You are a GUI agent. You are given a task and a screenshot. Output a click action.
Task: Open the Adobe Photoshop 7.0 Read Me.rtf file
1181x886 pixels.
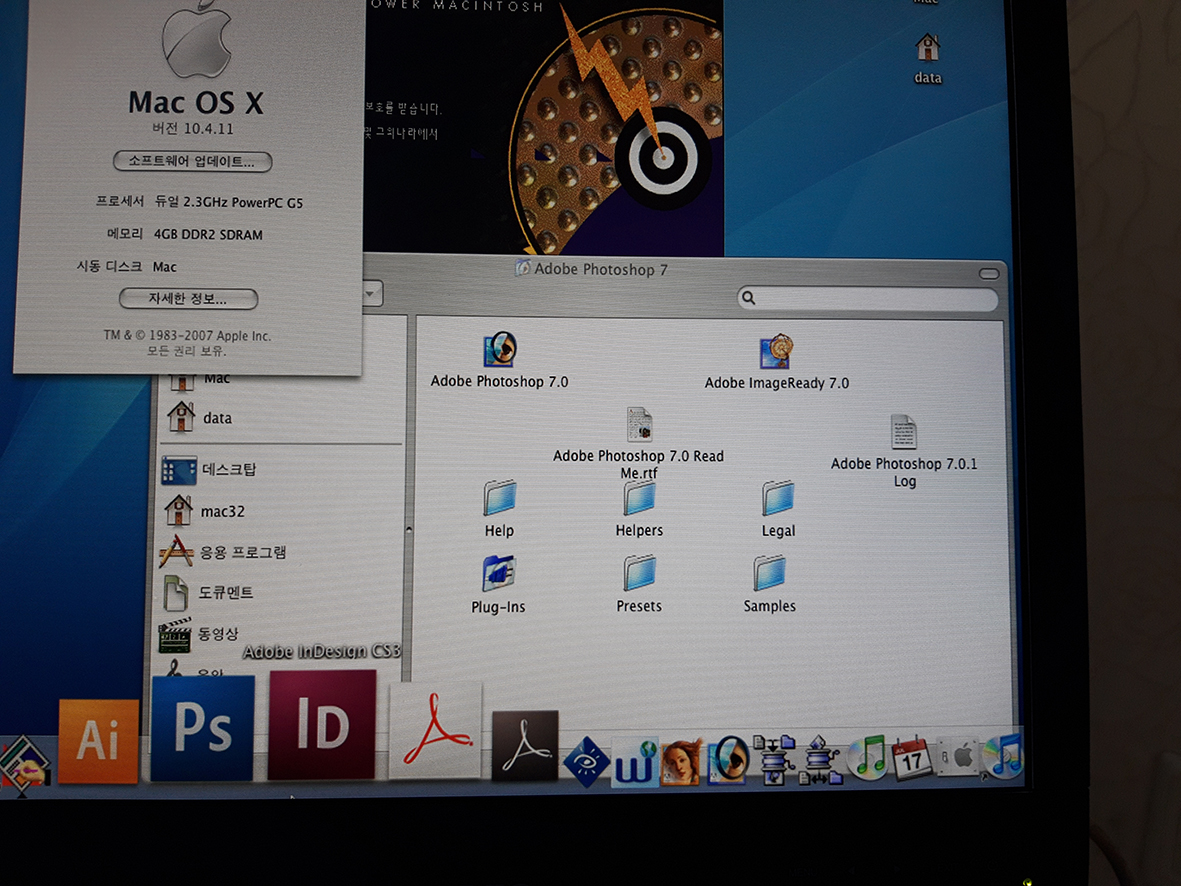click(639, 425)
